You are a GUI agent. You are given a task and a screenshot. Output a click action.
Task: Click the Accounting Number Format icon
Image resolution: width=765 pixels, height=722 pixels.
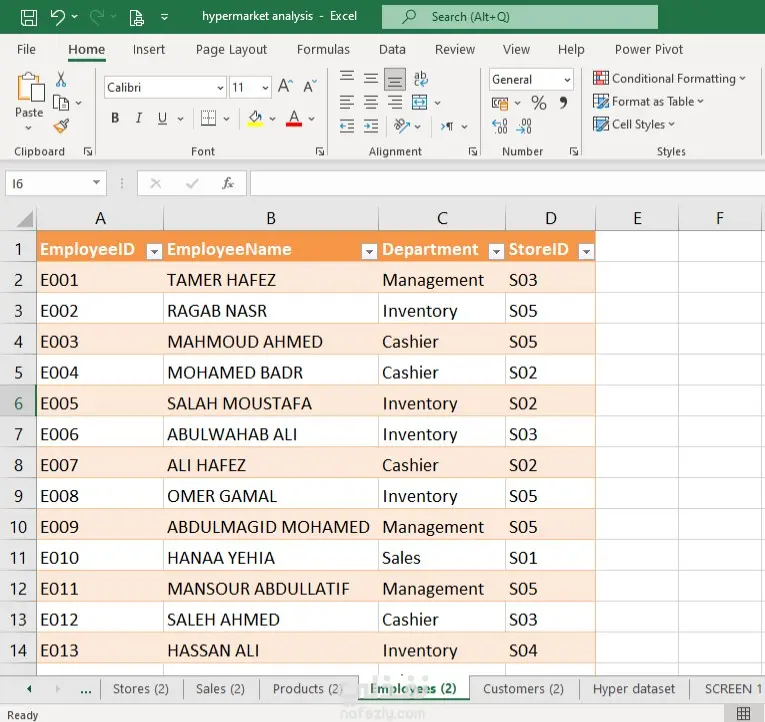500,103
